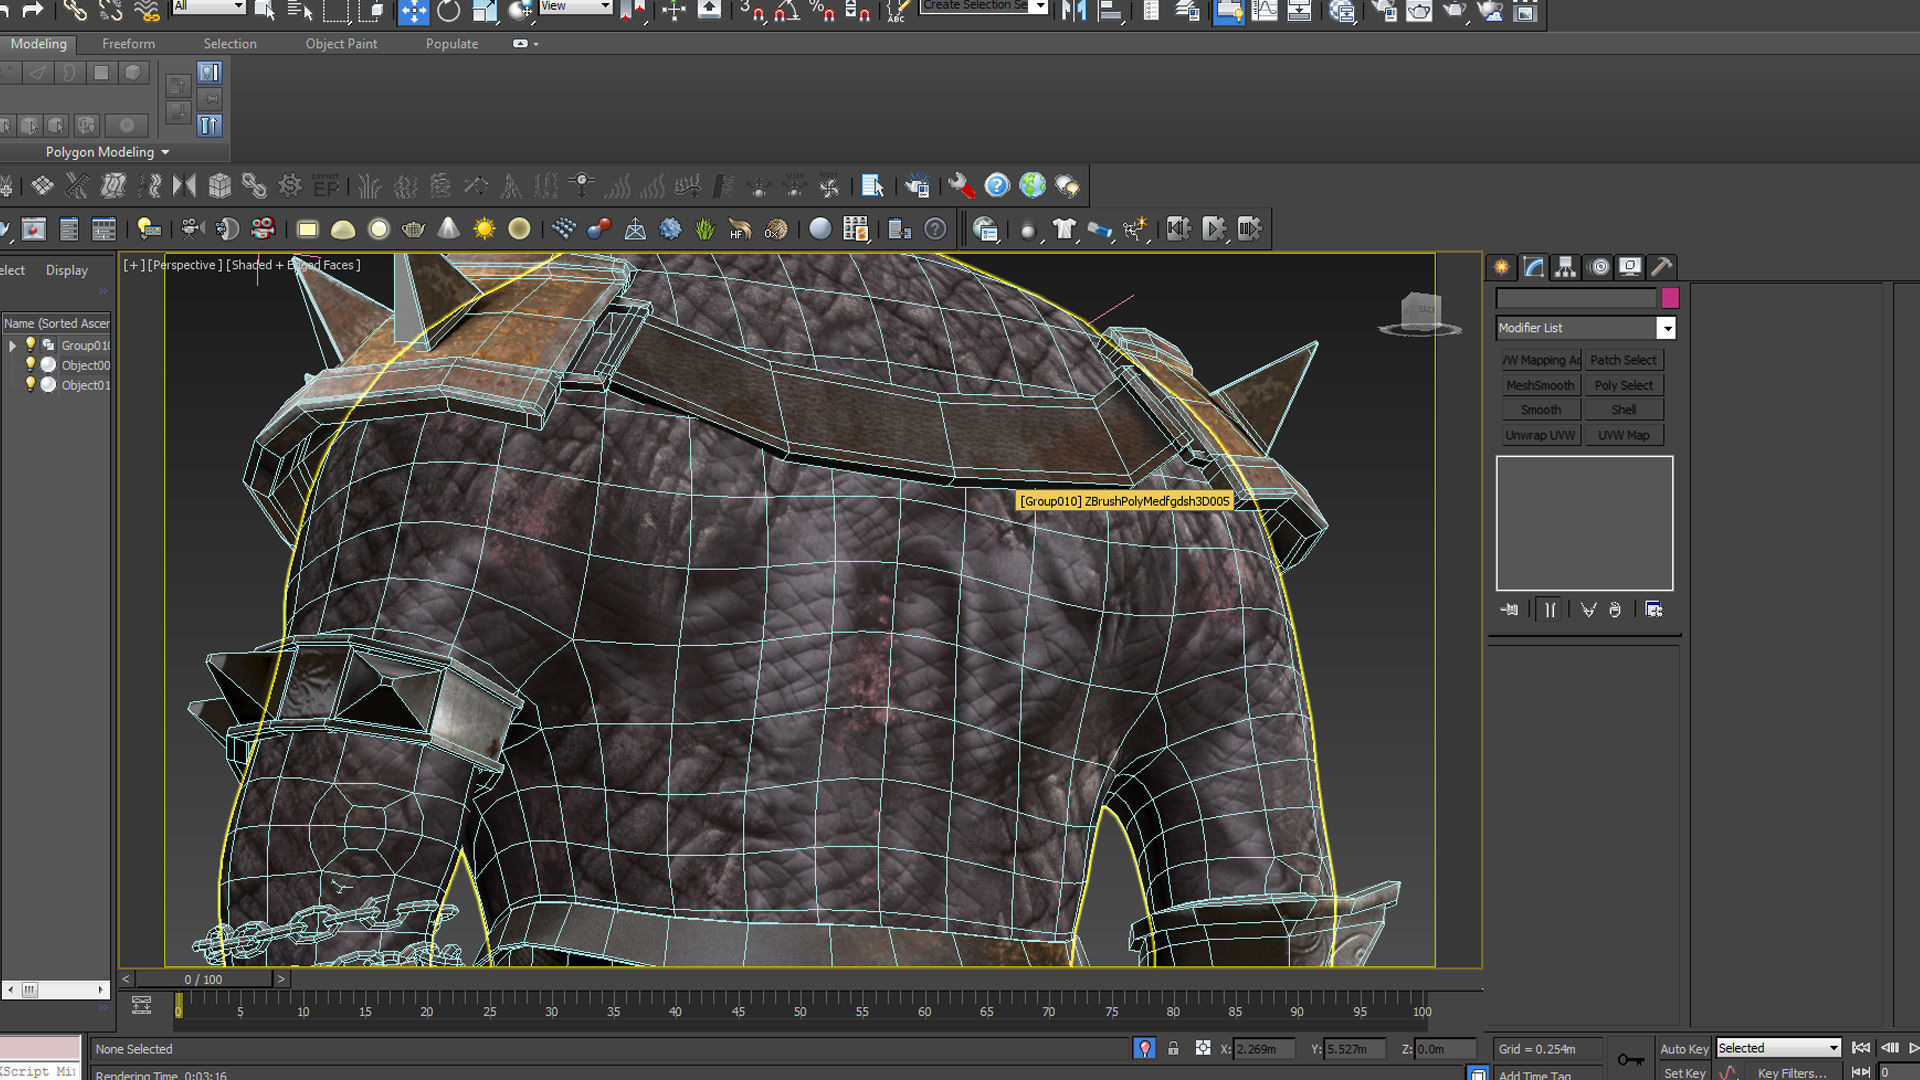Image resolution: width=1920 pixels, height=1080 pixels.
Task: Click the Scene Explorer horizontal scrollbar
Action: 56,989
